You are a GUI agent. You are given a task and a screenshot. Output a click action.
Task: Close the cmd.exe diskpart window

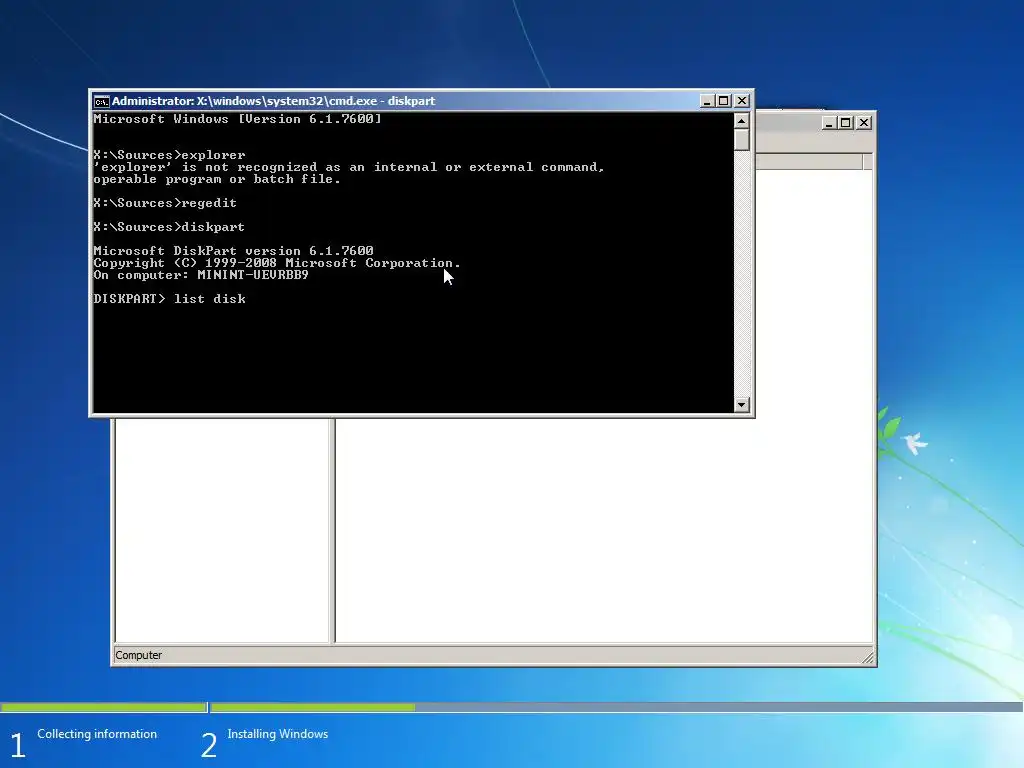pos(741,101)
